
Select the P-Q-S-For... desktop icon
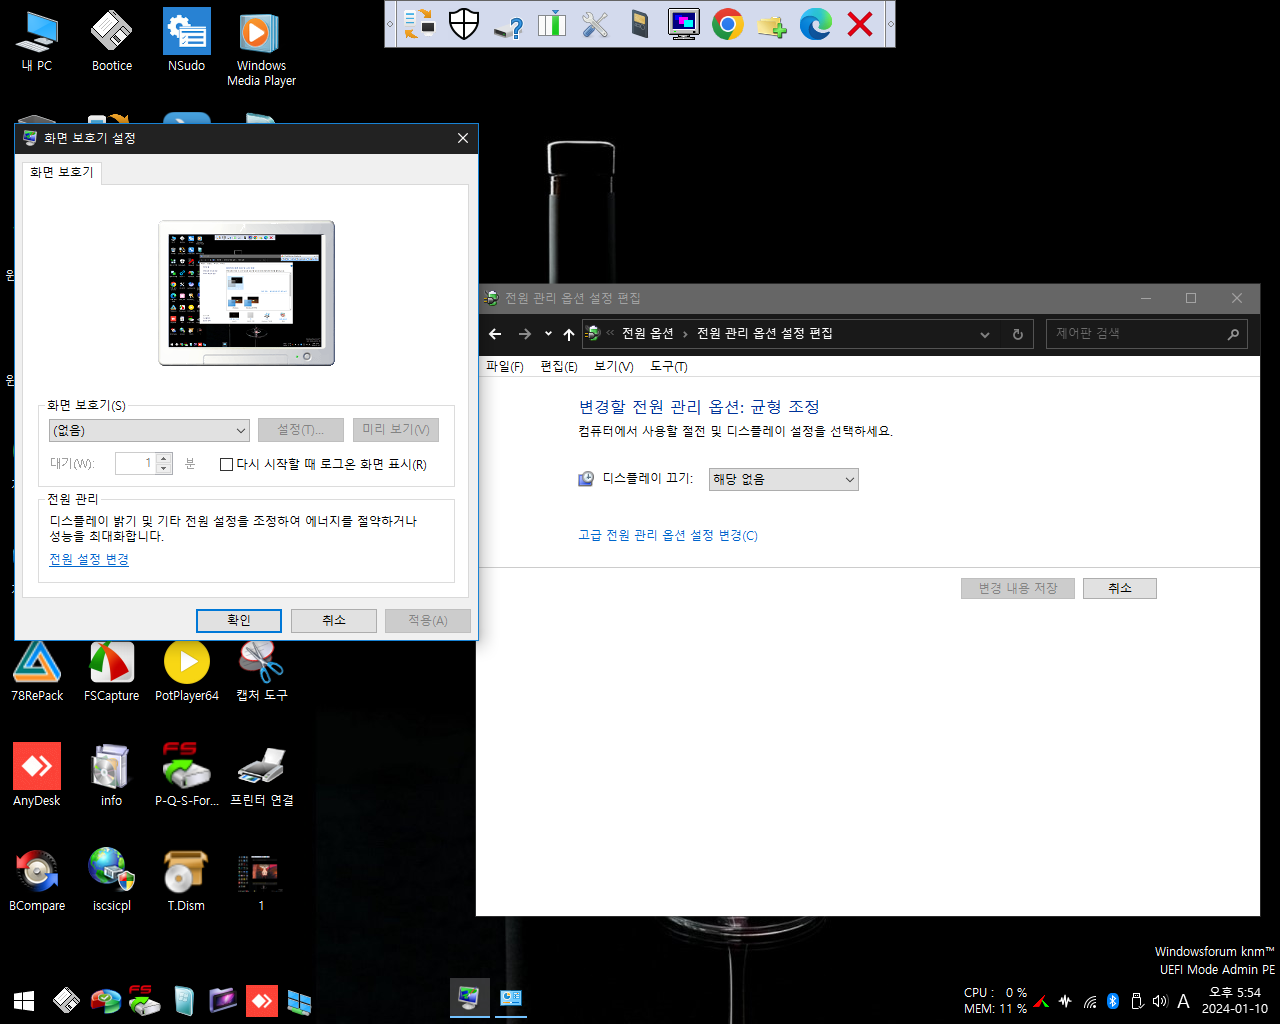tap(187, 775)
